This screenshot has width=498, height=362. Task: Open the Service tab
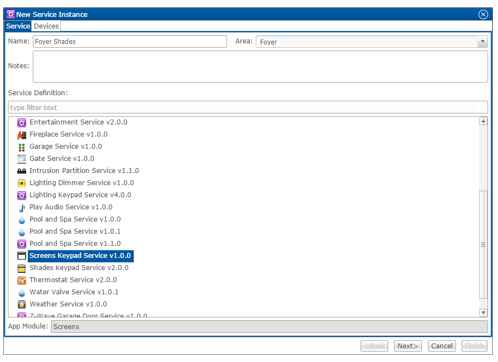(18, 26)
